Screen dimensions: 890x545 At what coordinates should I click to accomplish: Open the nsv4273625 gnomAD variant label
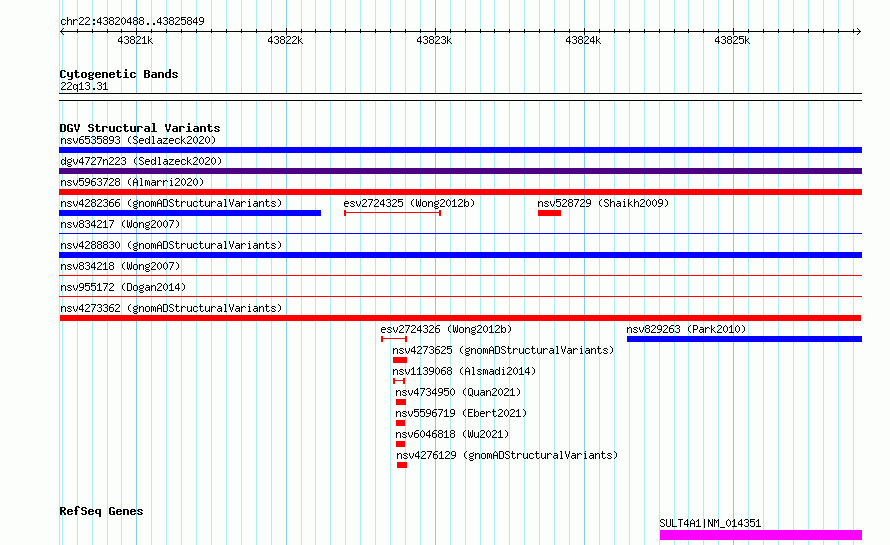(503, 350)
